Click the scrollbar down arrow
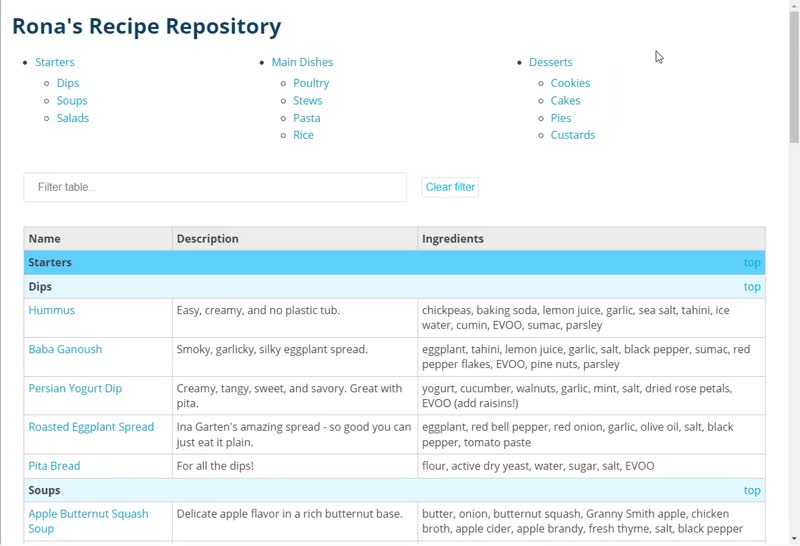 pos(794,539)
